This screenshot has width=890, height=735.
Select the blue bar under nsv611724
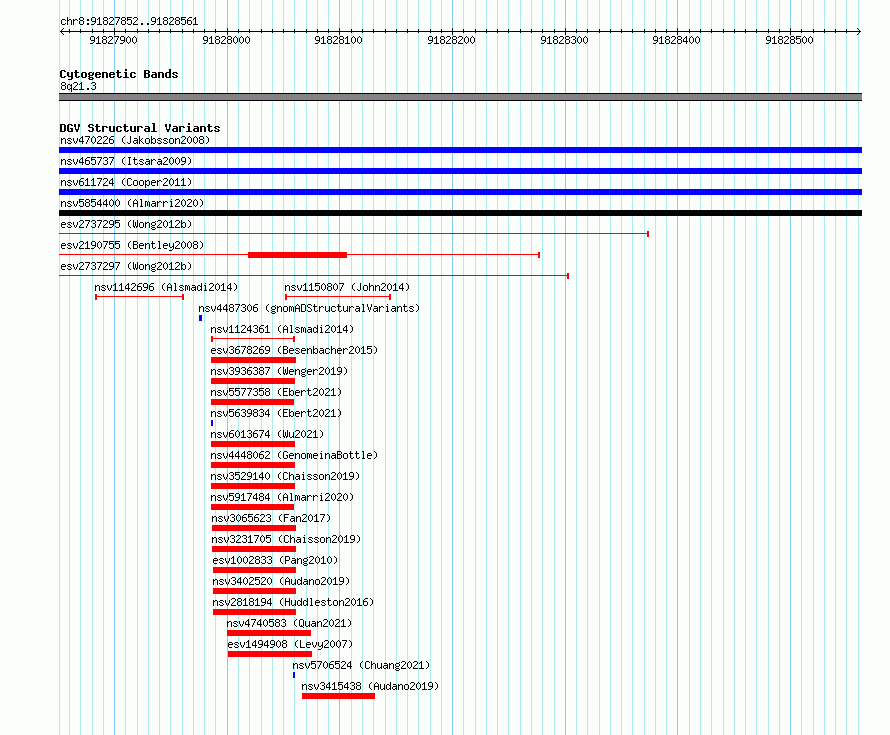(460, 192)
